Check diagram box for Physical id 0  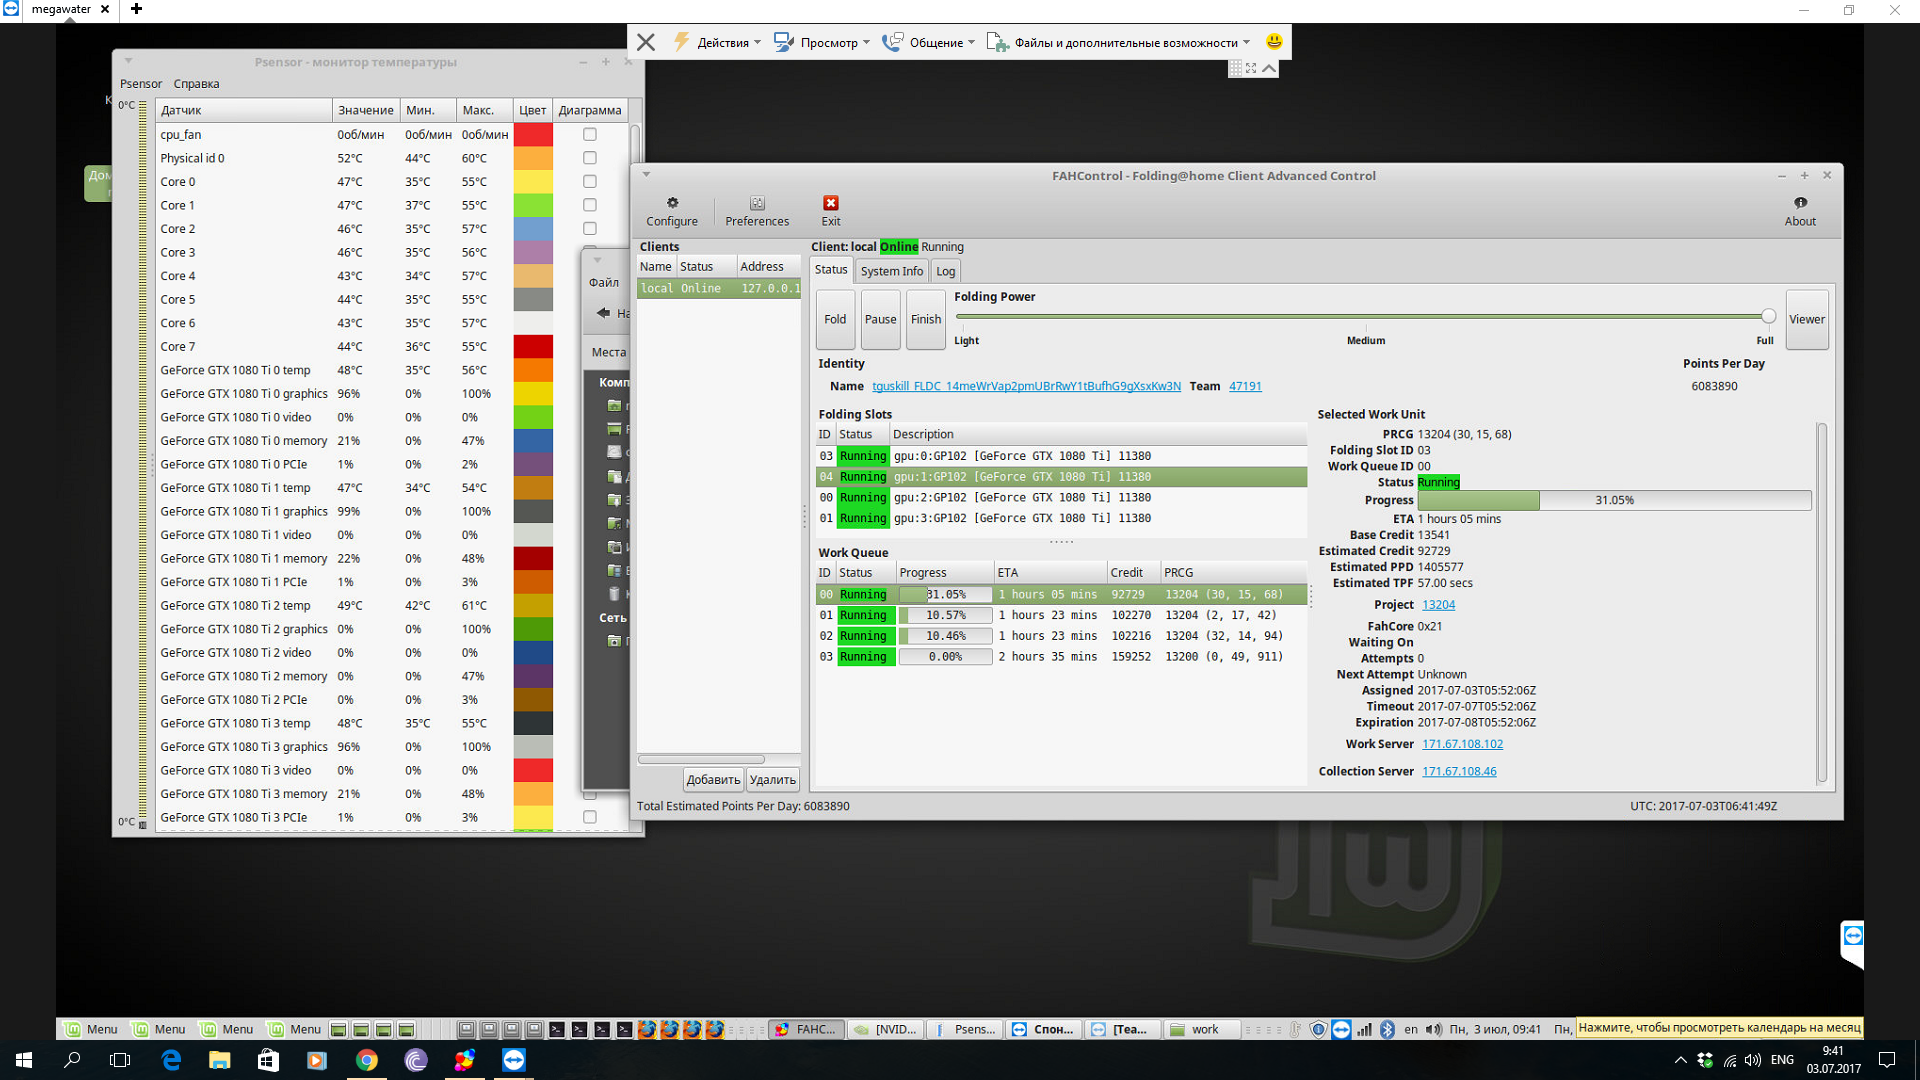pyautogui.click(x=590, y=158)
